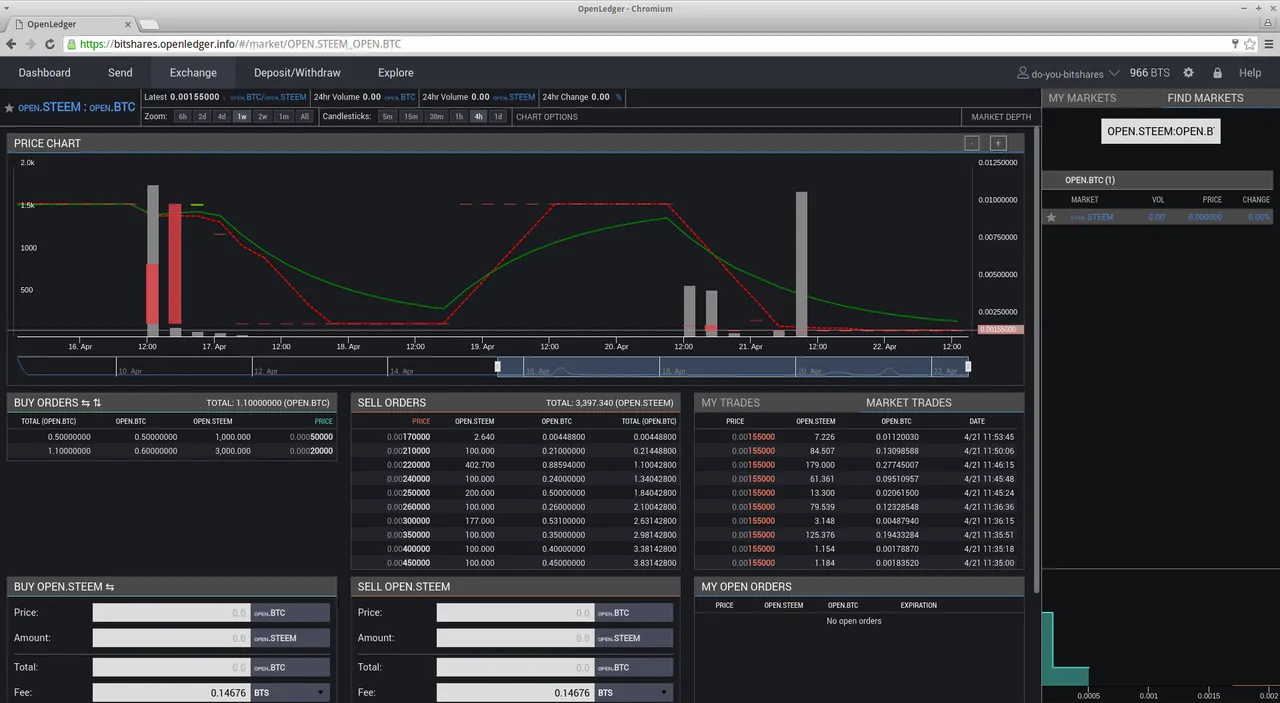This screenshot has height=703, width=1280.
Task: Set chart zoom to 2d
Action: pyautogui.click(x=202, y=117)
